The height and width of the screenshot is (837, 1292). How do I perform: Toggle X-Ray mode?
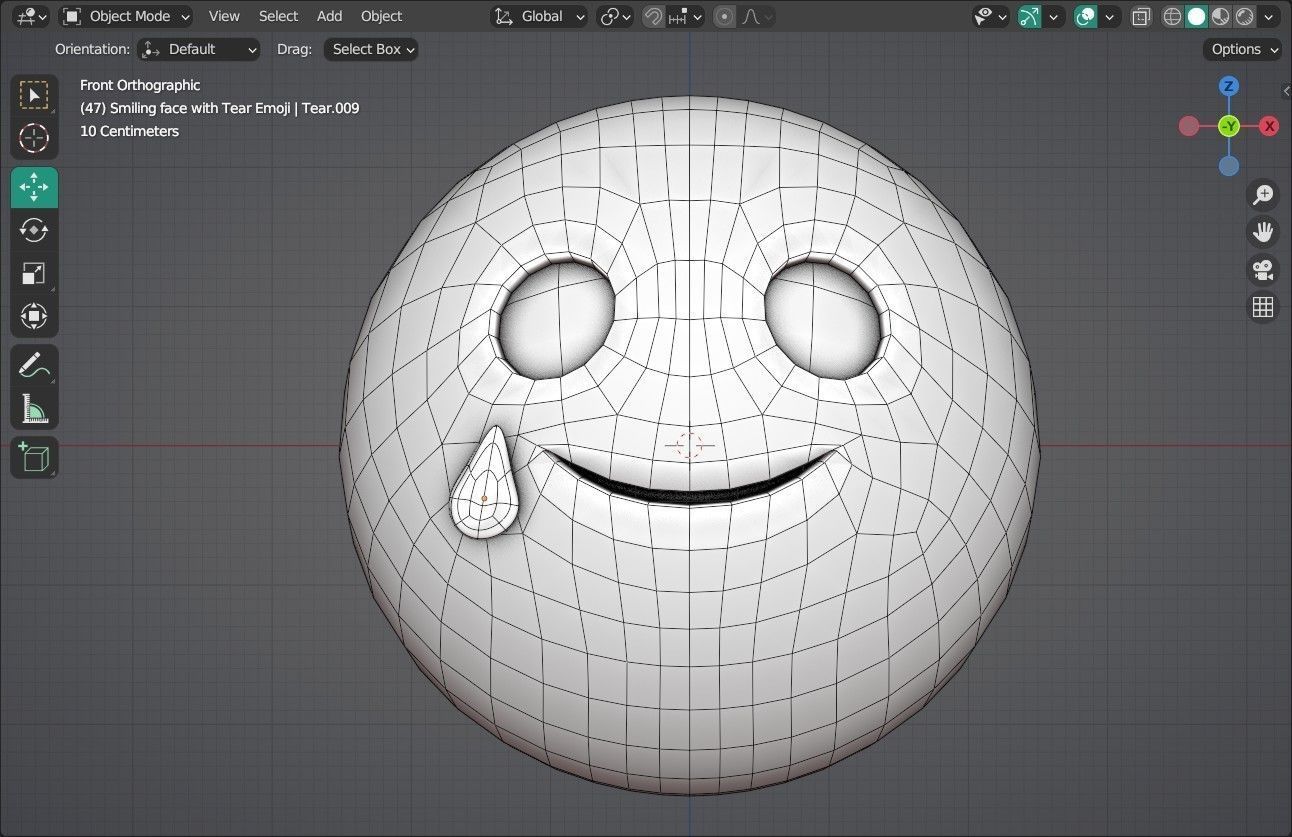[1141, 16]
